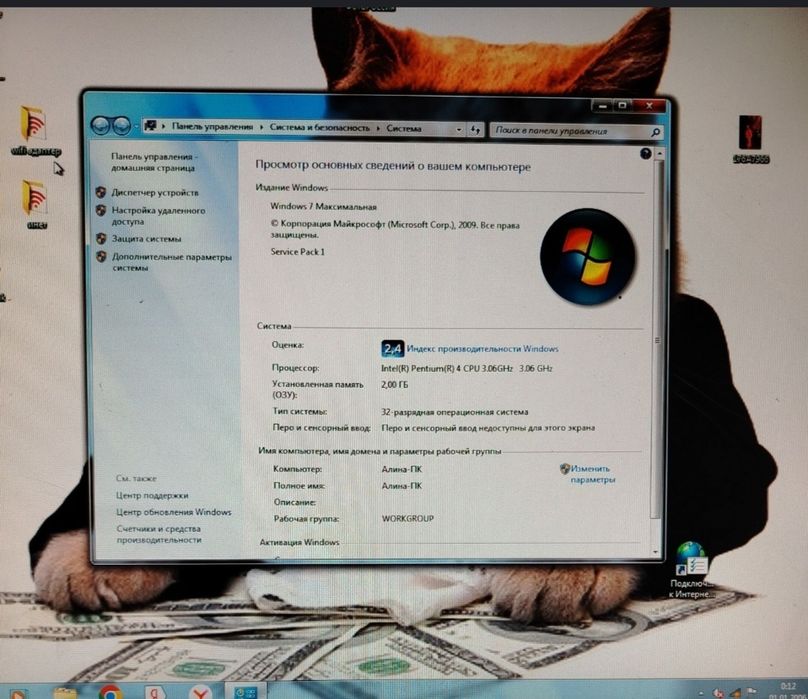
Task: Open address bar history dropdown arrow
Action: [x=459, y=130]
